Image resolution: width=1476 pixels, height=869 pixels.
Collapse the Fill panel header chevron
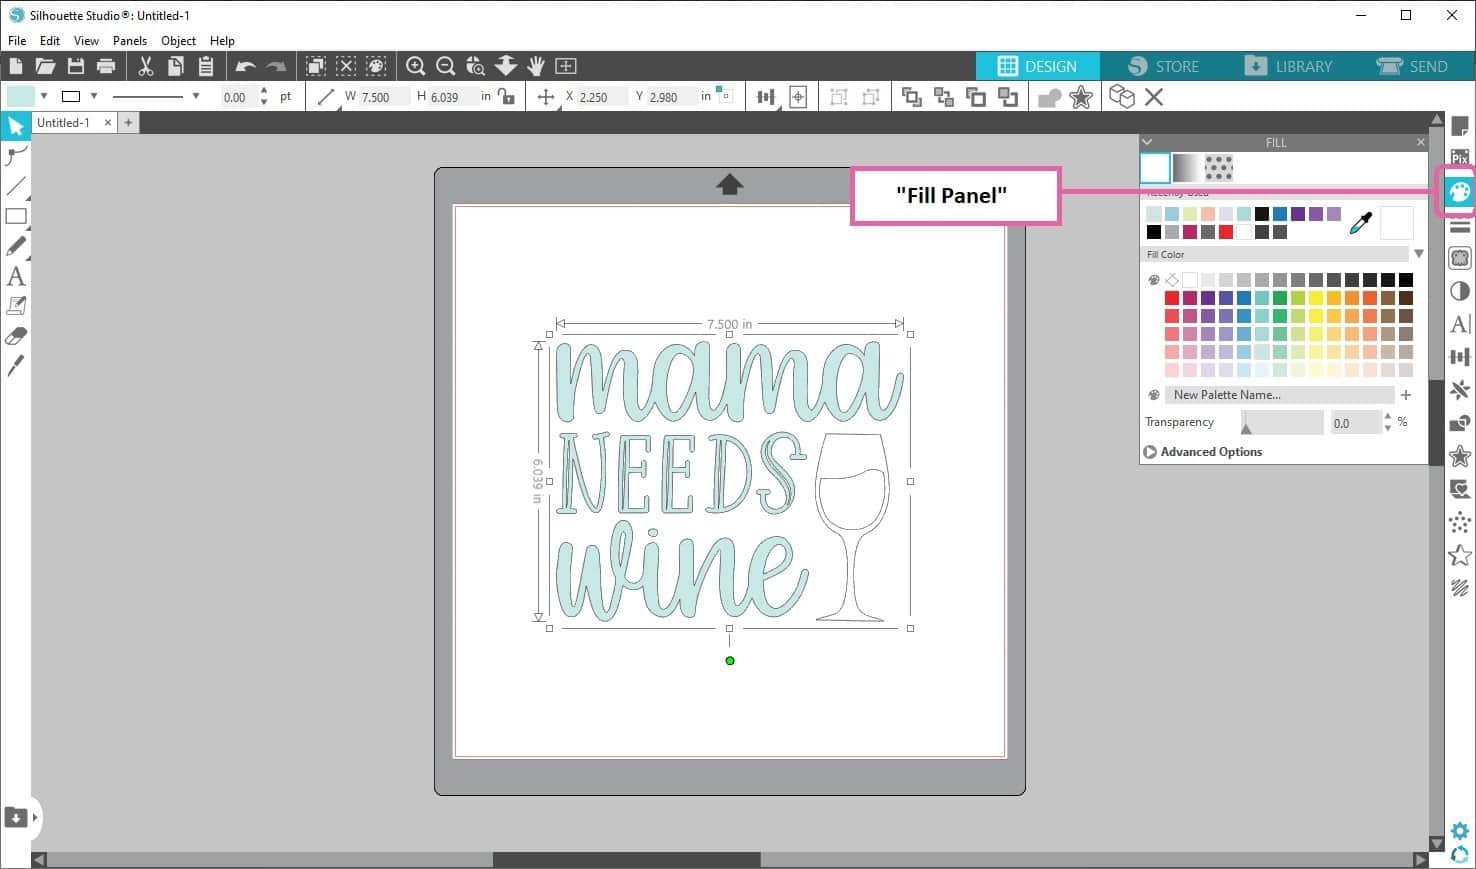click(x=1147, y=141)
